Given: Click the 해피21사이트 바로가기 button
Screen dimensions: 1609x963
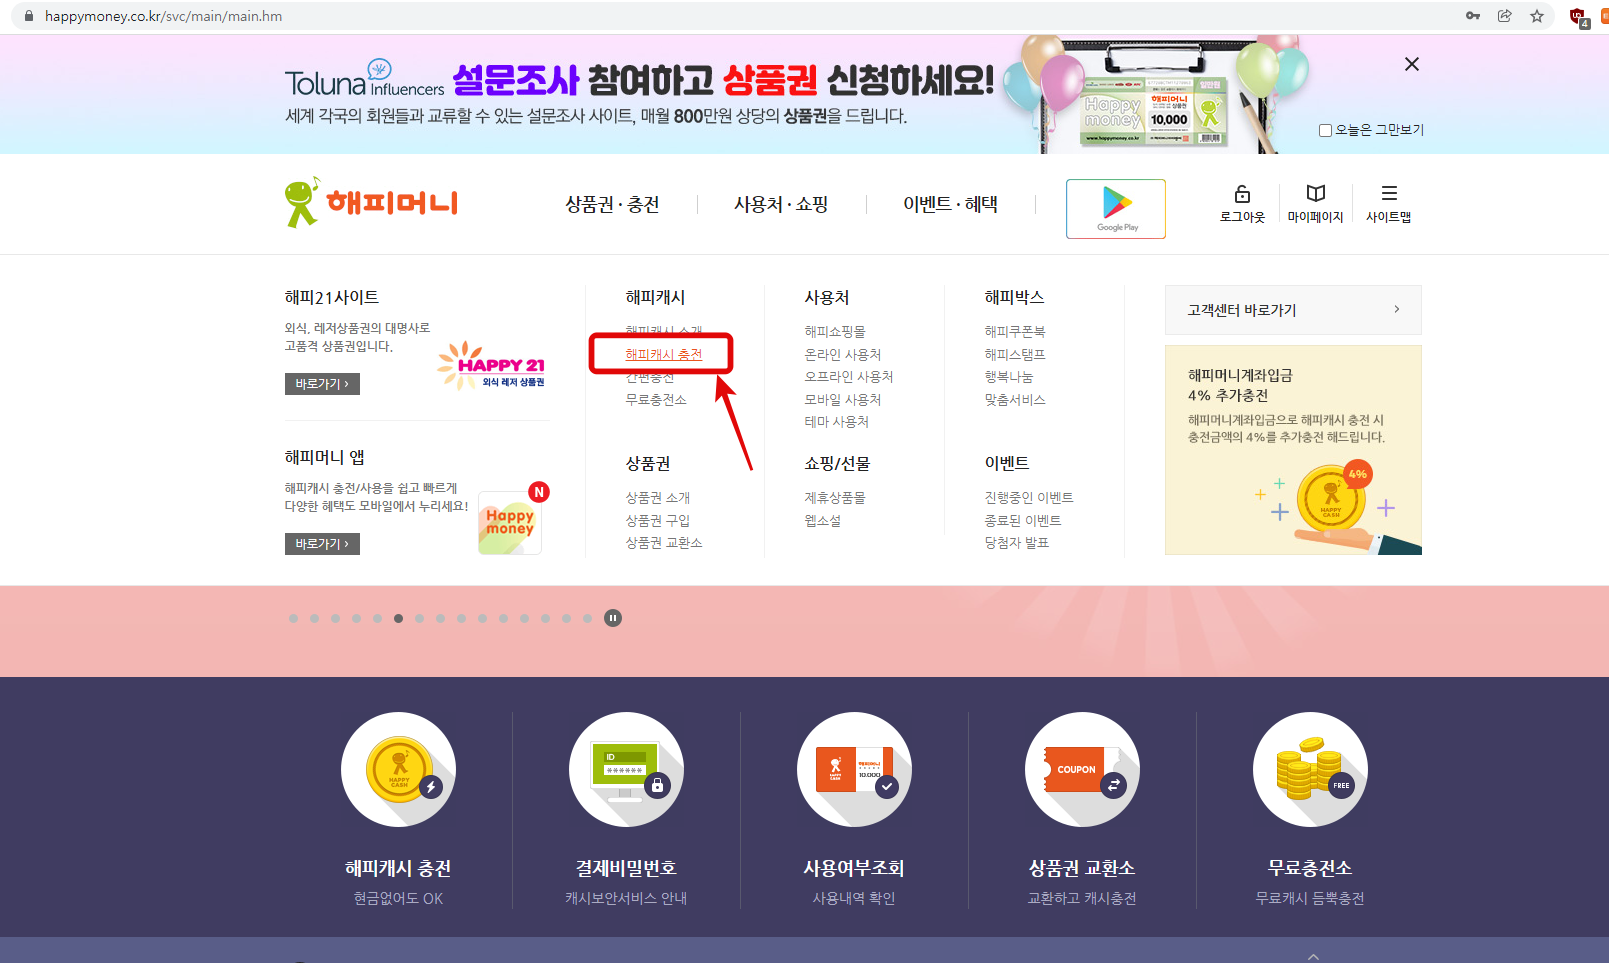Looking at the screenshot, I should click(x=322, y=383).
